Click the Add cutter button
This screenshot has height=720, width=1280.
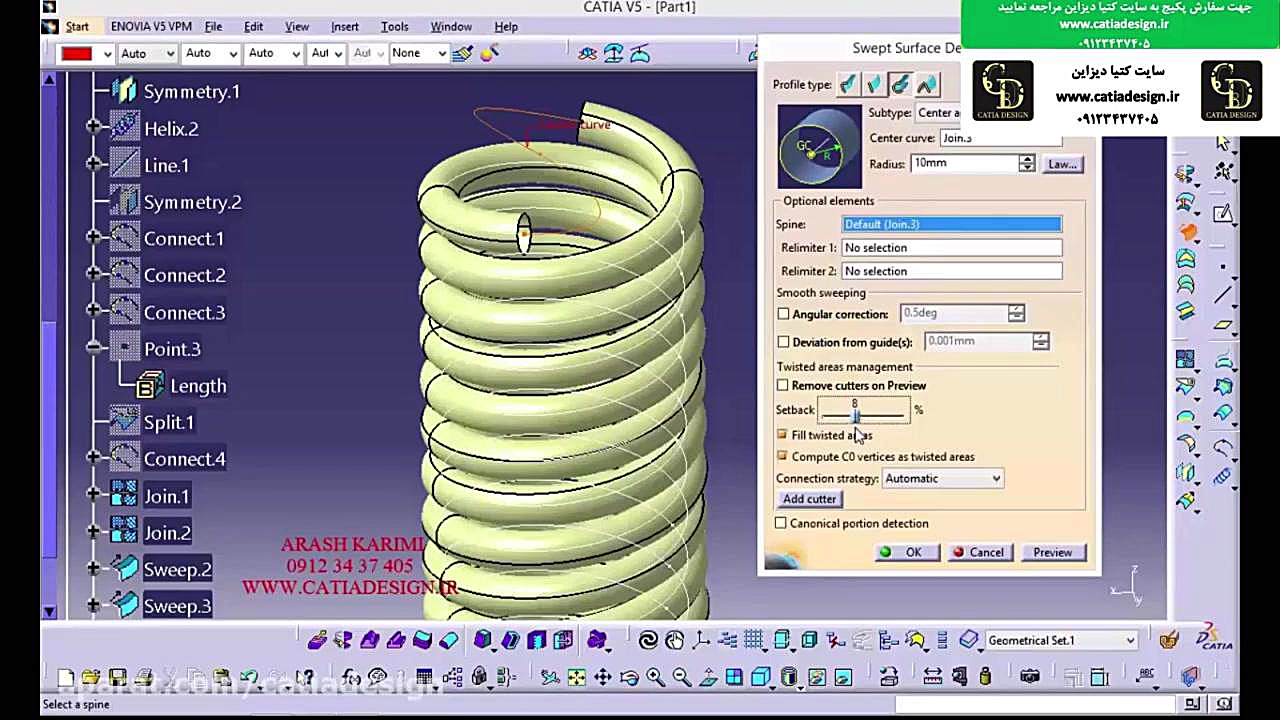pos(809,499)
